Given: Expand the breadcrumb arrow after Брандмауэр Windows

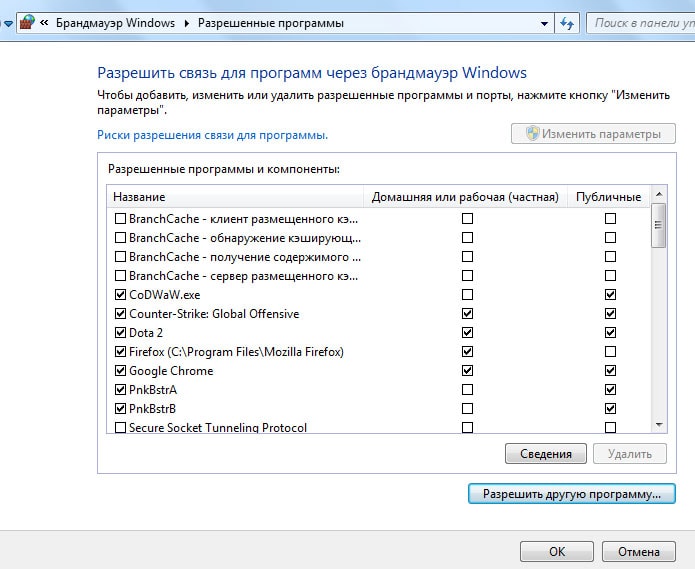Looking at the screenshot, I should tap(187, 23).
